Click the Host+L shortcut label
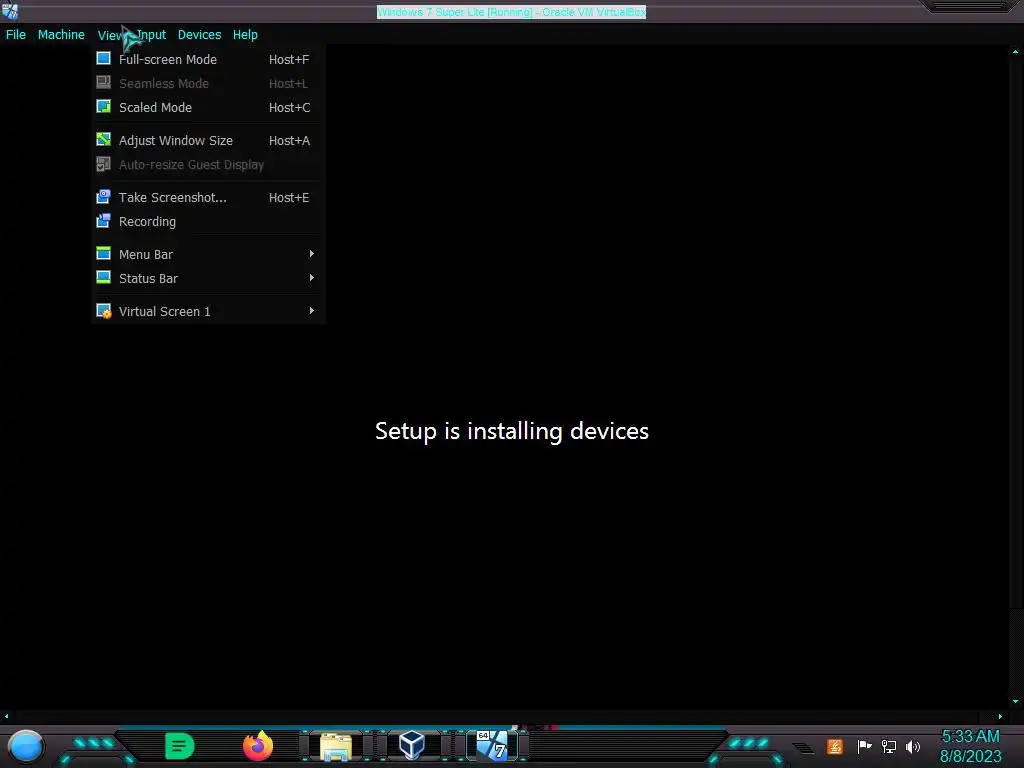 pyautogui.click(x=288, y=84)
